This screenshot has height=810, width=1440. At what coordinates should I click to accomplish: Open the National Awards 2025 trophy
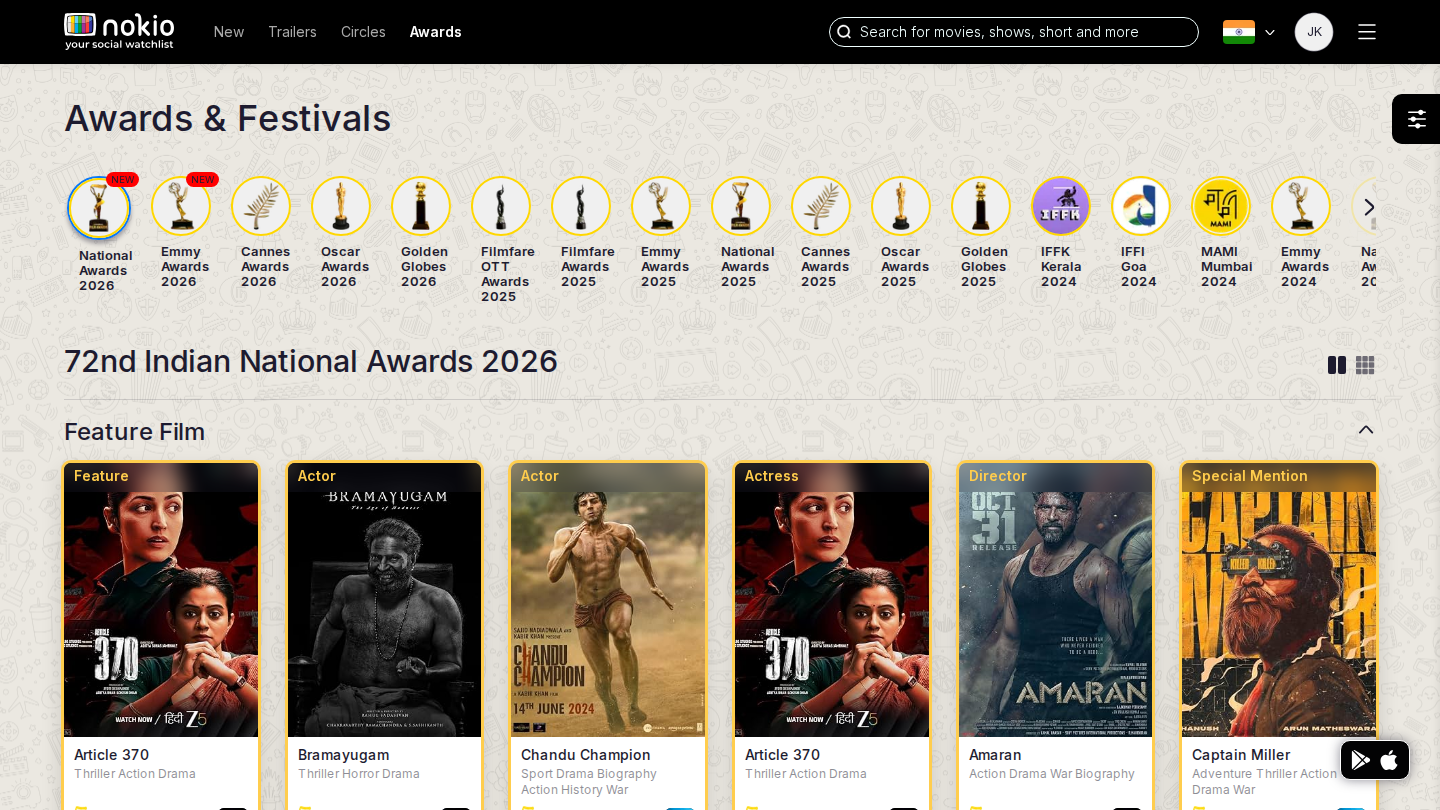[741, 206]
